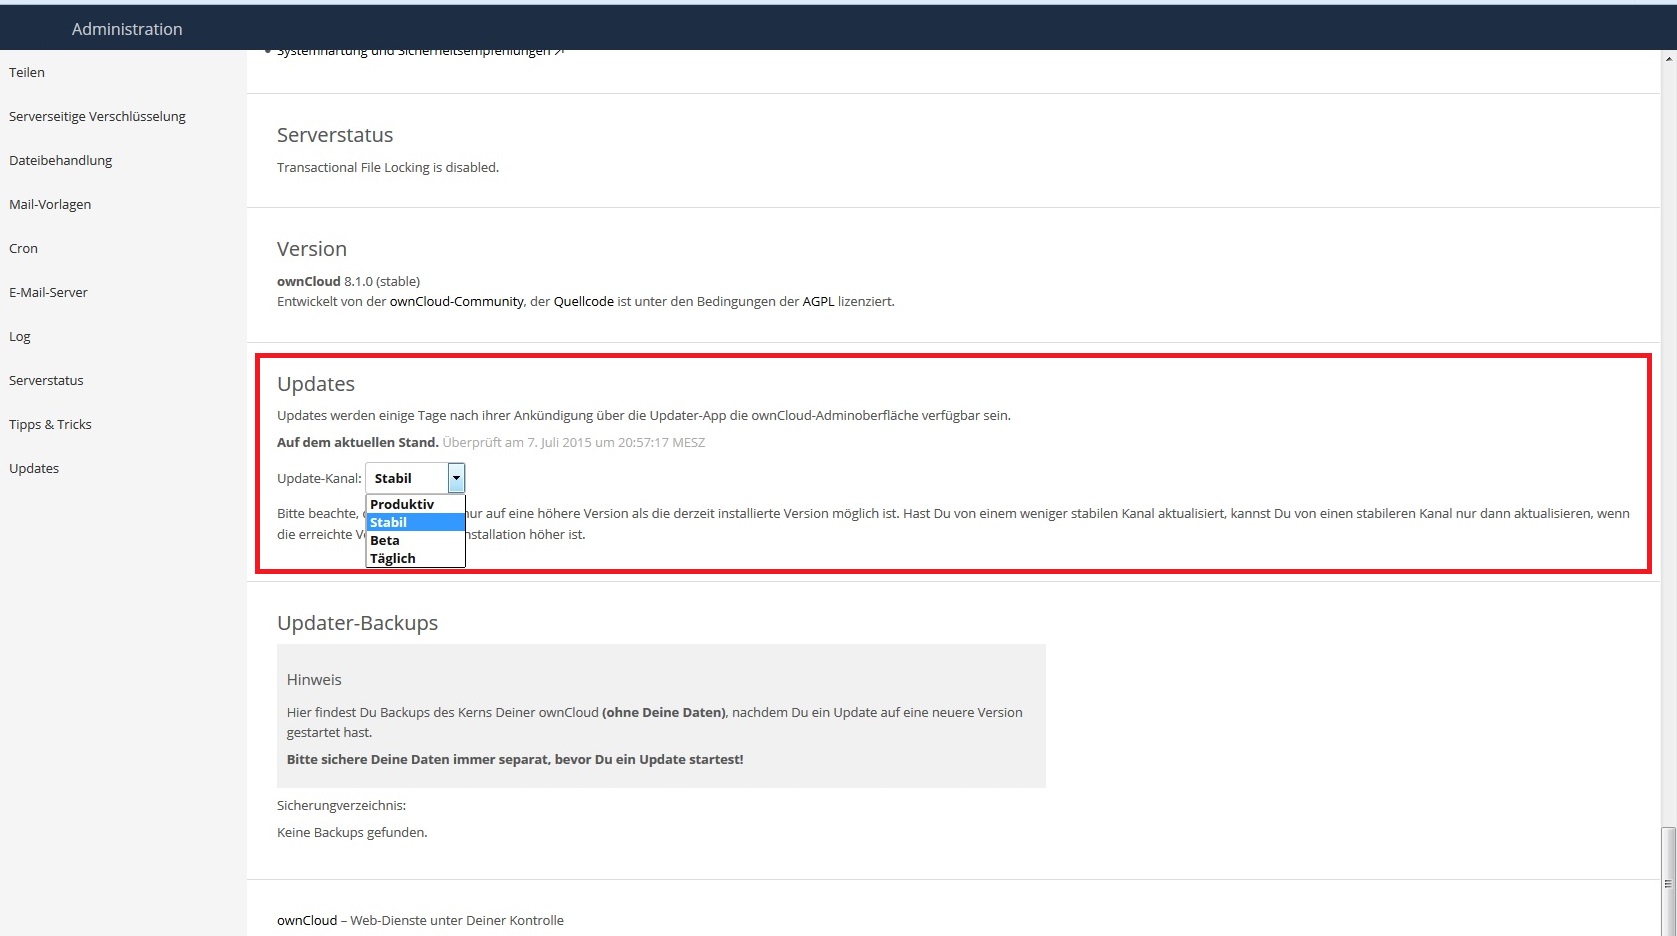
Task: Open the ownCloud footer link
Action: coord(307,920)
